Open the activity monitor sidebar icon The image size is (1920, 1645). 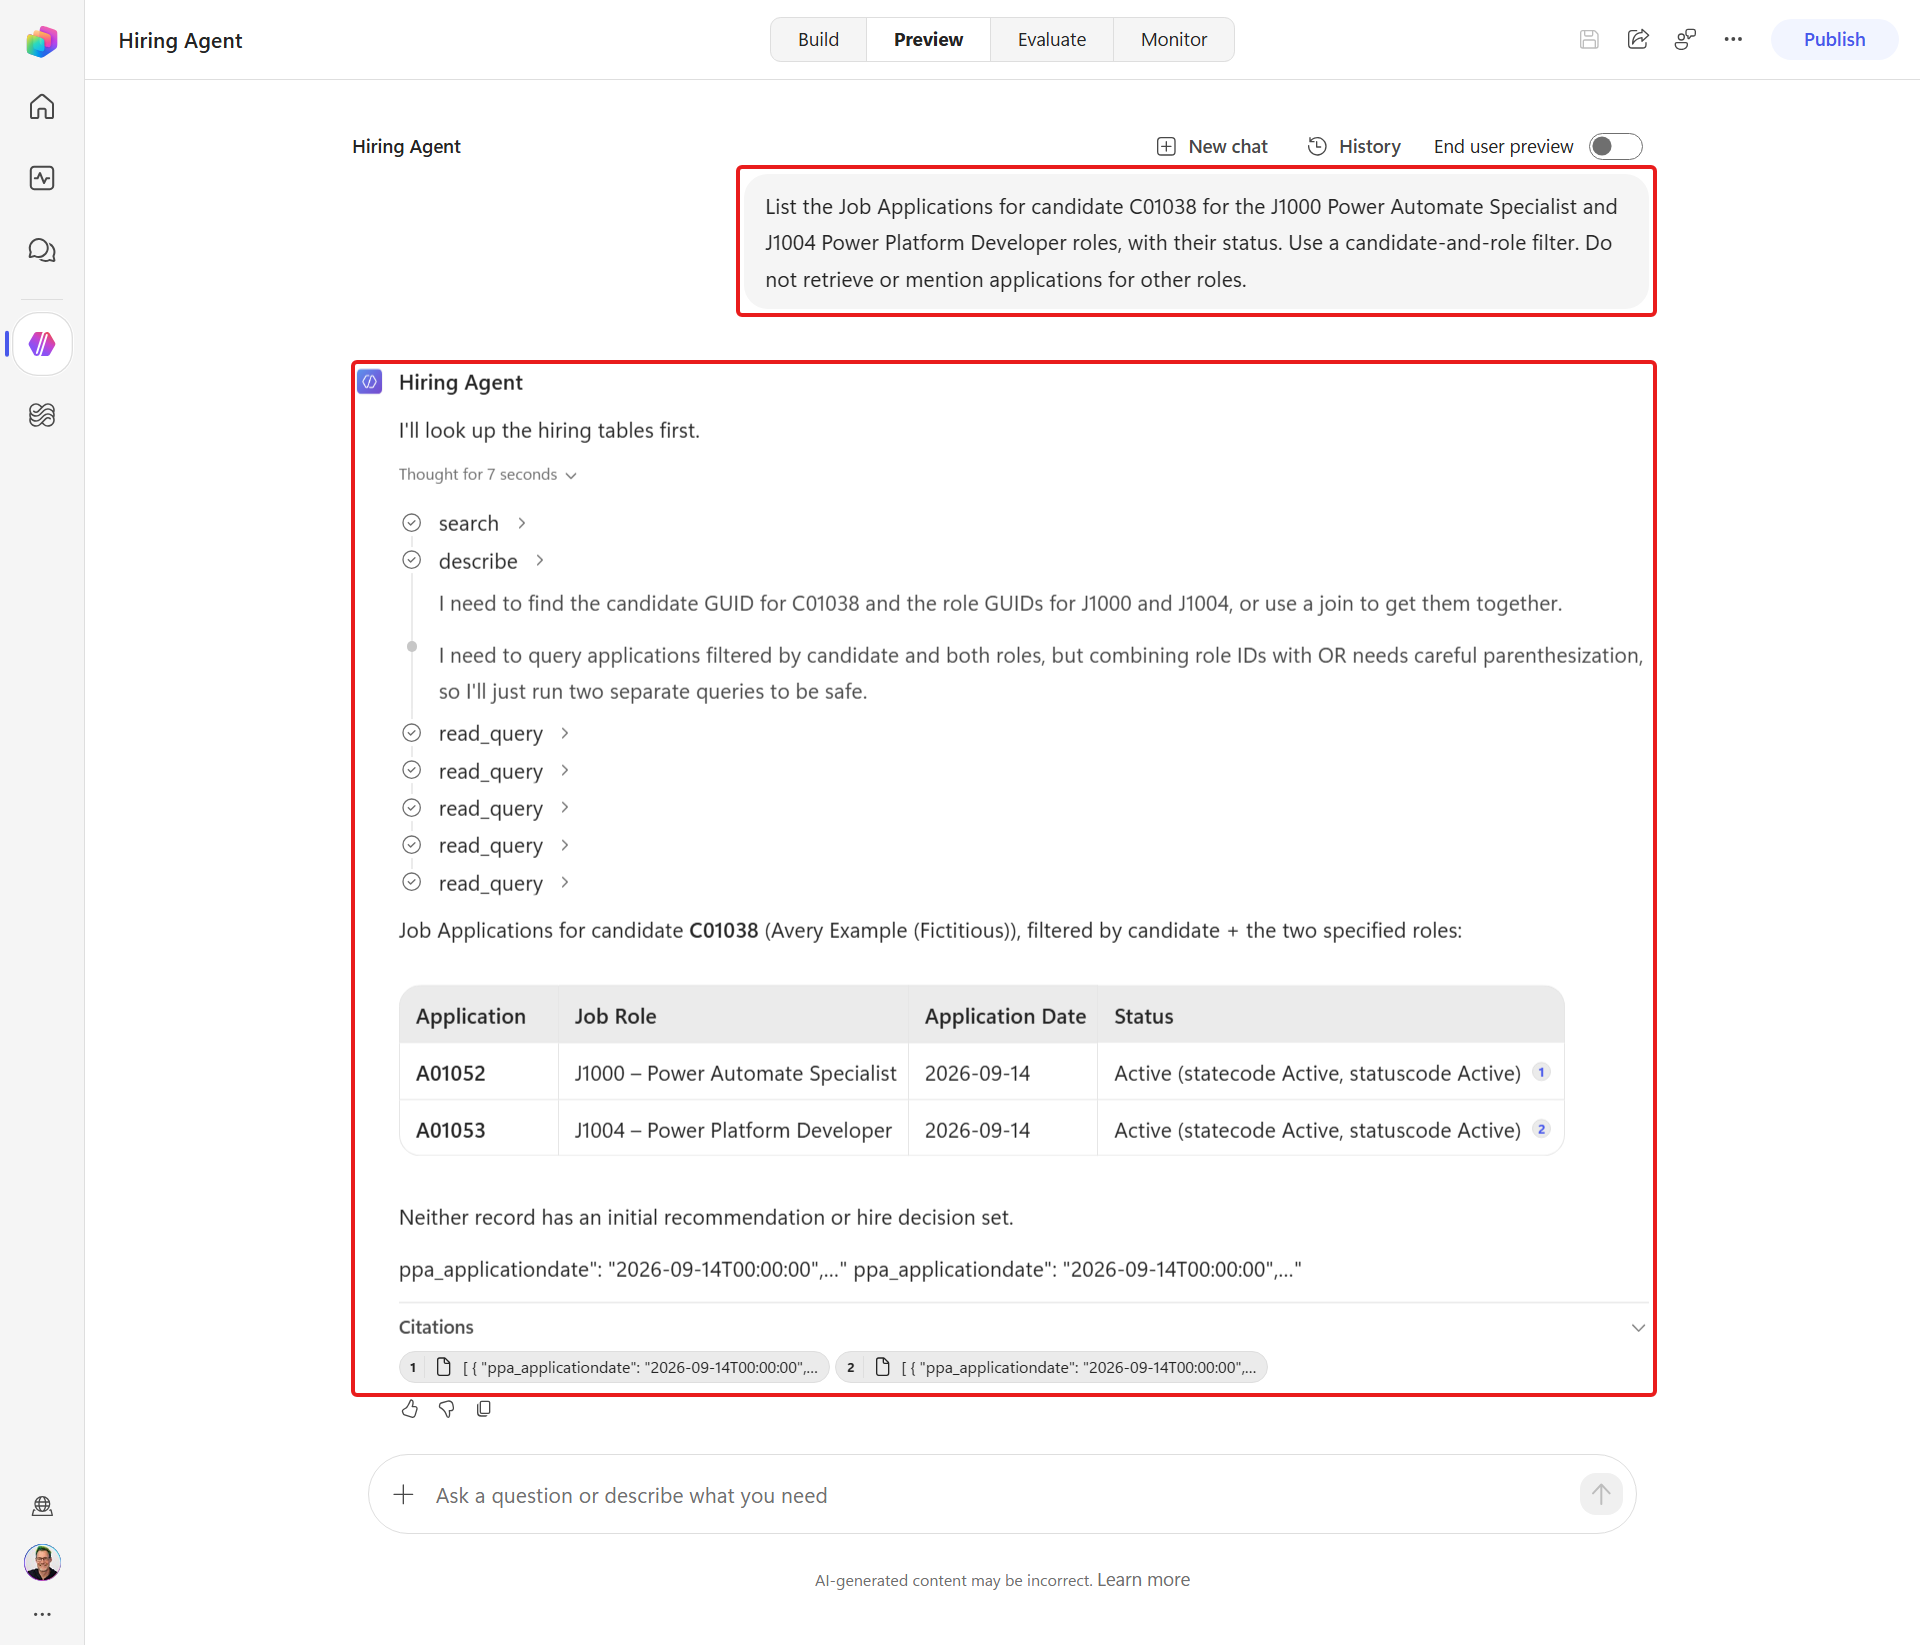42,178
